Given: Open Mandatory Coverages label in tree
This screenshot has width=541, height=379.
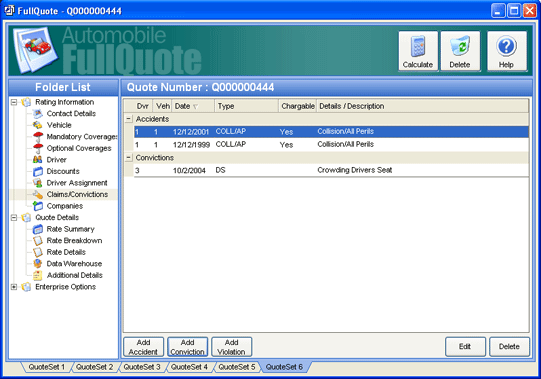Looking at the screenshot, I should (x=82, y=137).
